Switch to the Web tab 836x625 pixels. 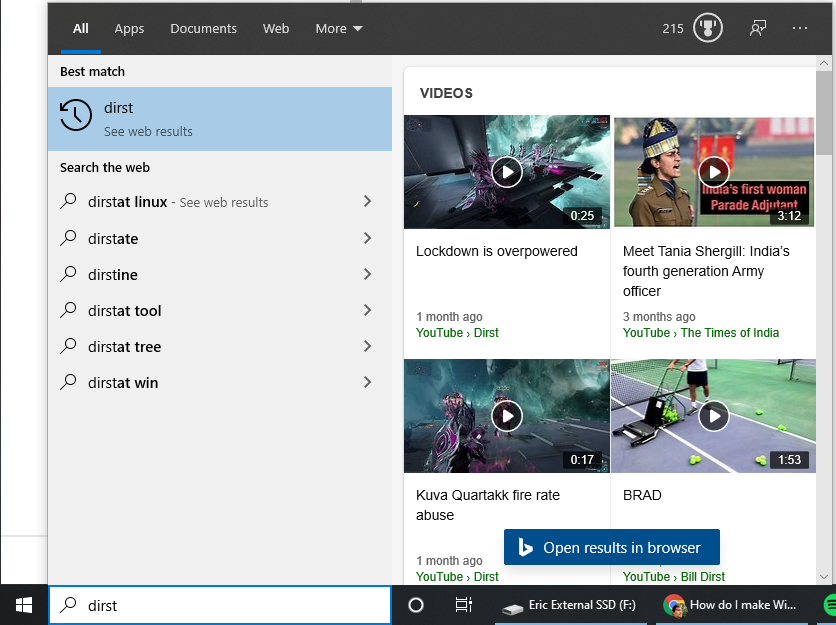point(276,28)
